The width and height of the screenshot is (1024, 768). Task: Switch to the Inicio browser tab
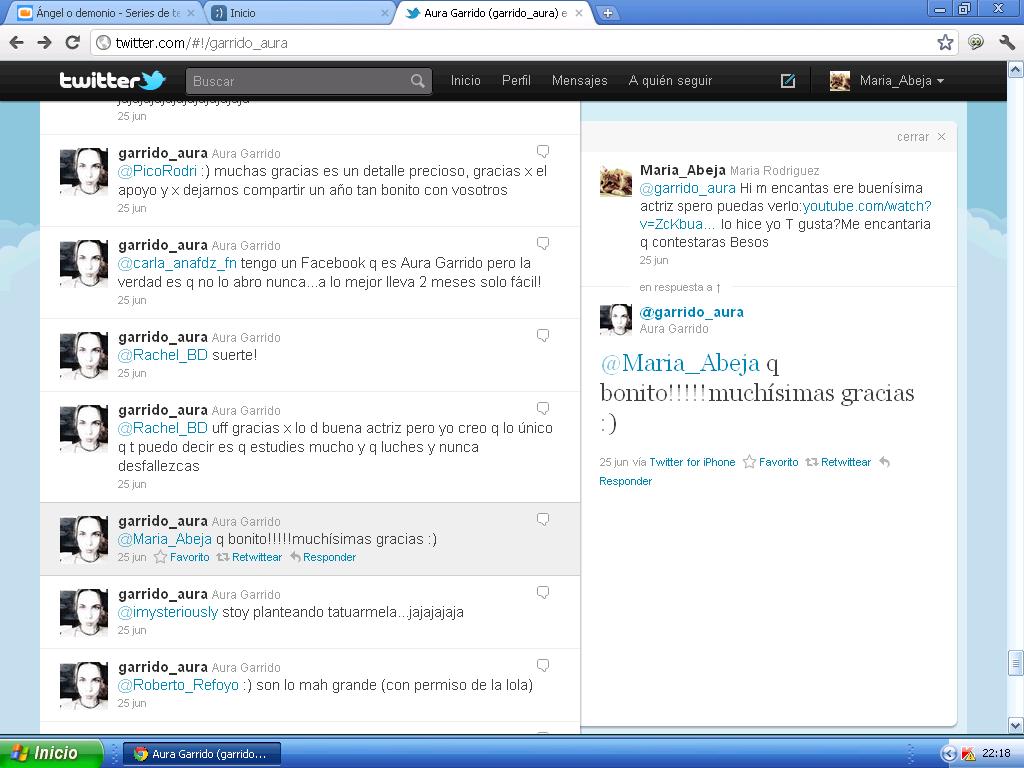[x=298, y=13]
